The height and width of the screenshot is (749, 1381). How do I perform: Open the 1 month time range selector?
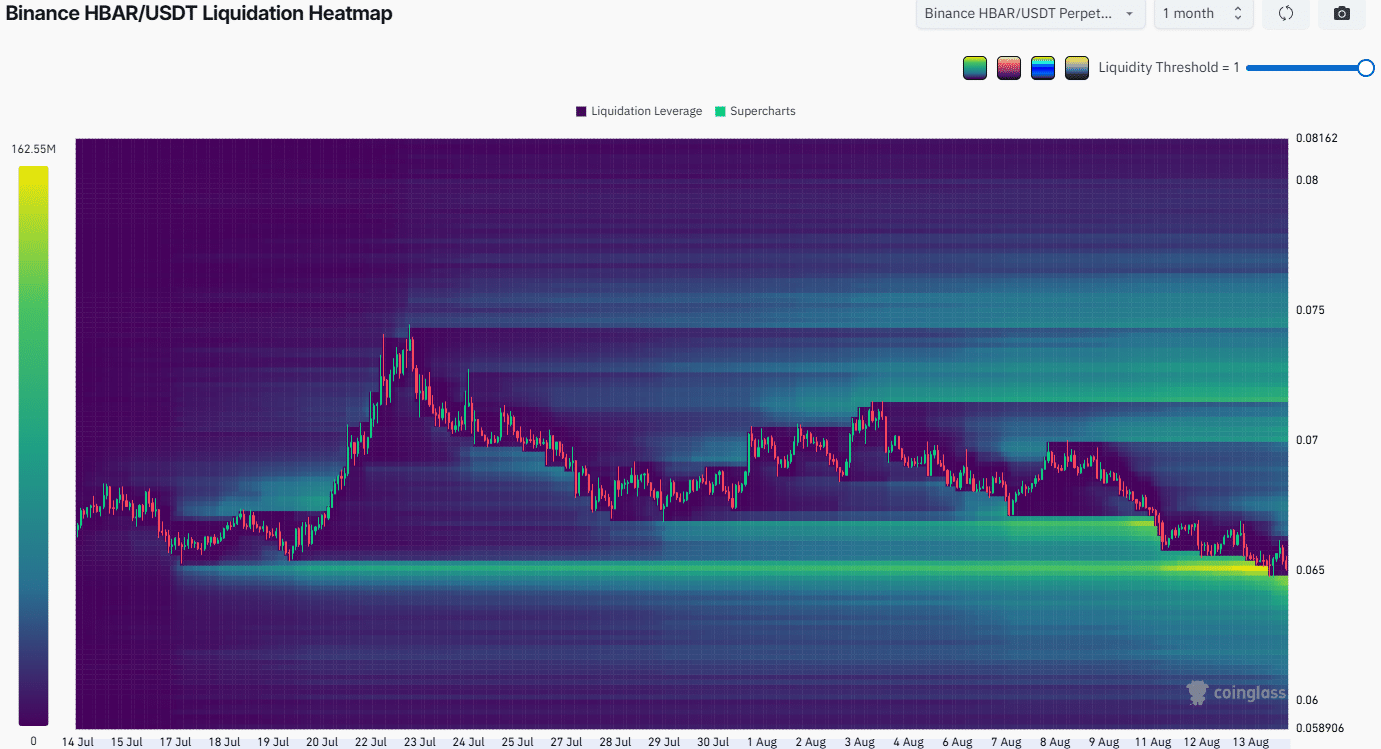(1203, 13)
